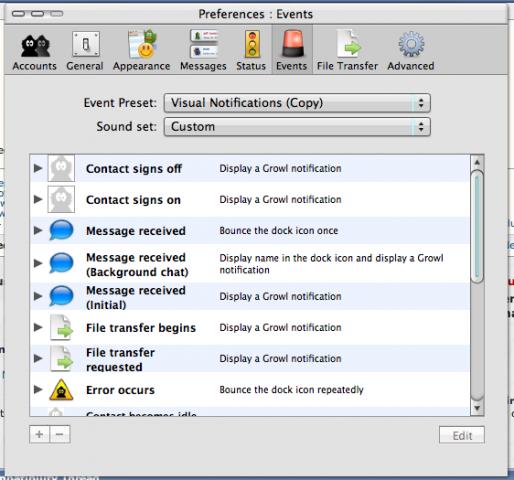Select 'Message received (Background chat)' label
Viewport: 514px width, 480px height.
tap(137, 265)
